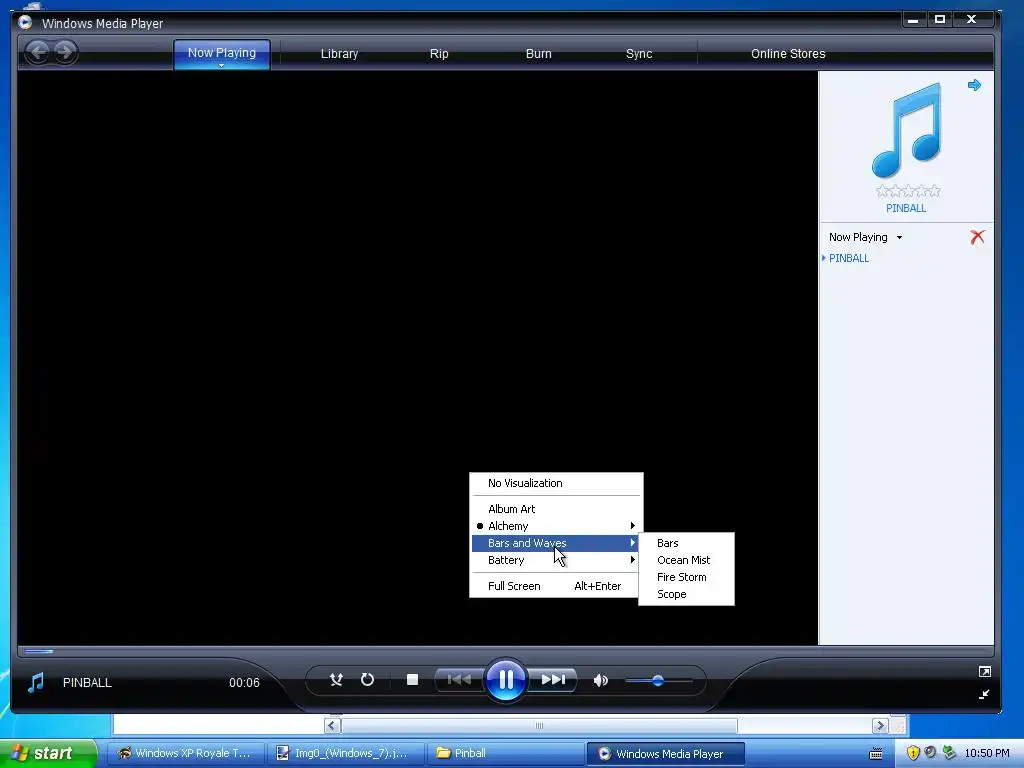Click the clock showing 10:50 PM
Screen dimensions: 1024x768
pos(987,753)
